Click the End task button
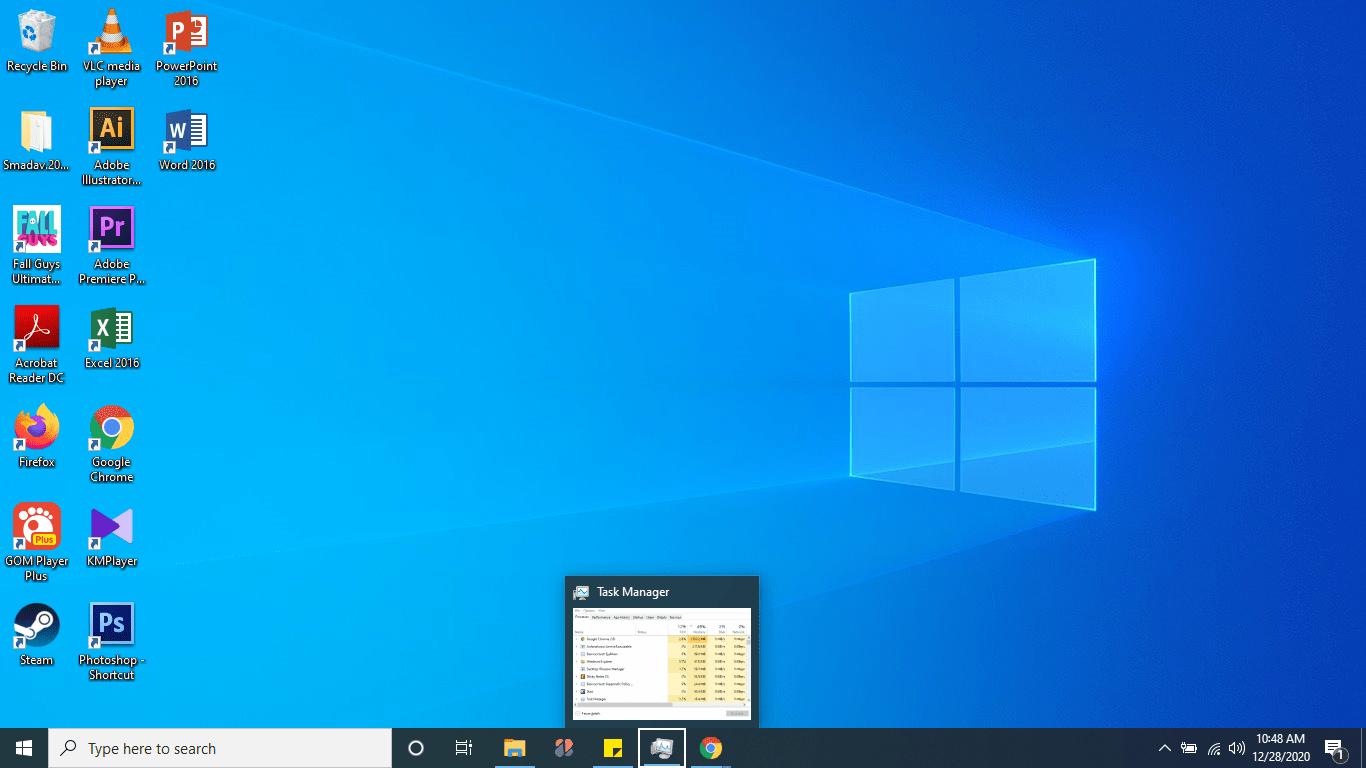This screenshot has width=1366, height=768. pyautogui.click(x=737, y=713)
